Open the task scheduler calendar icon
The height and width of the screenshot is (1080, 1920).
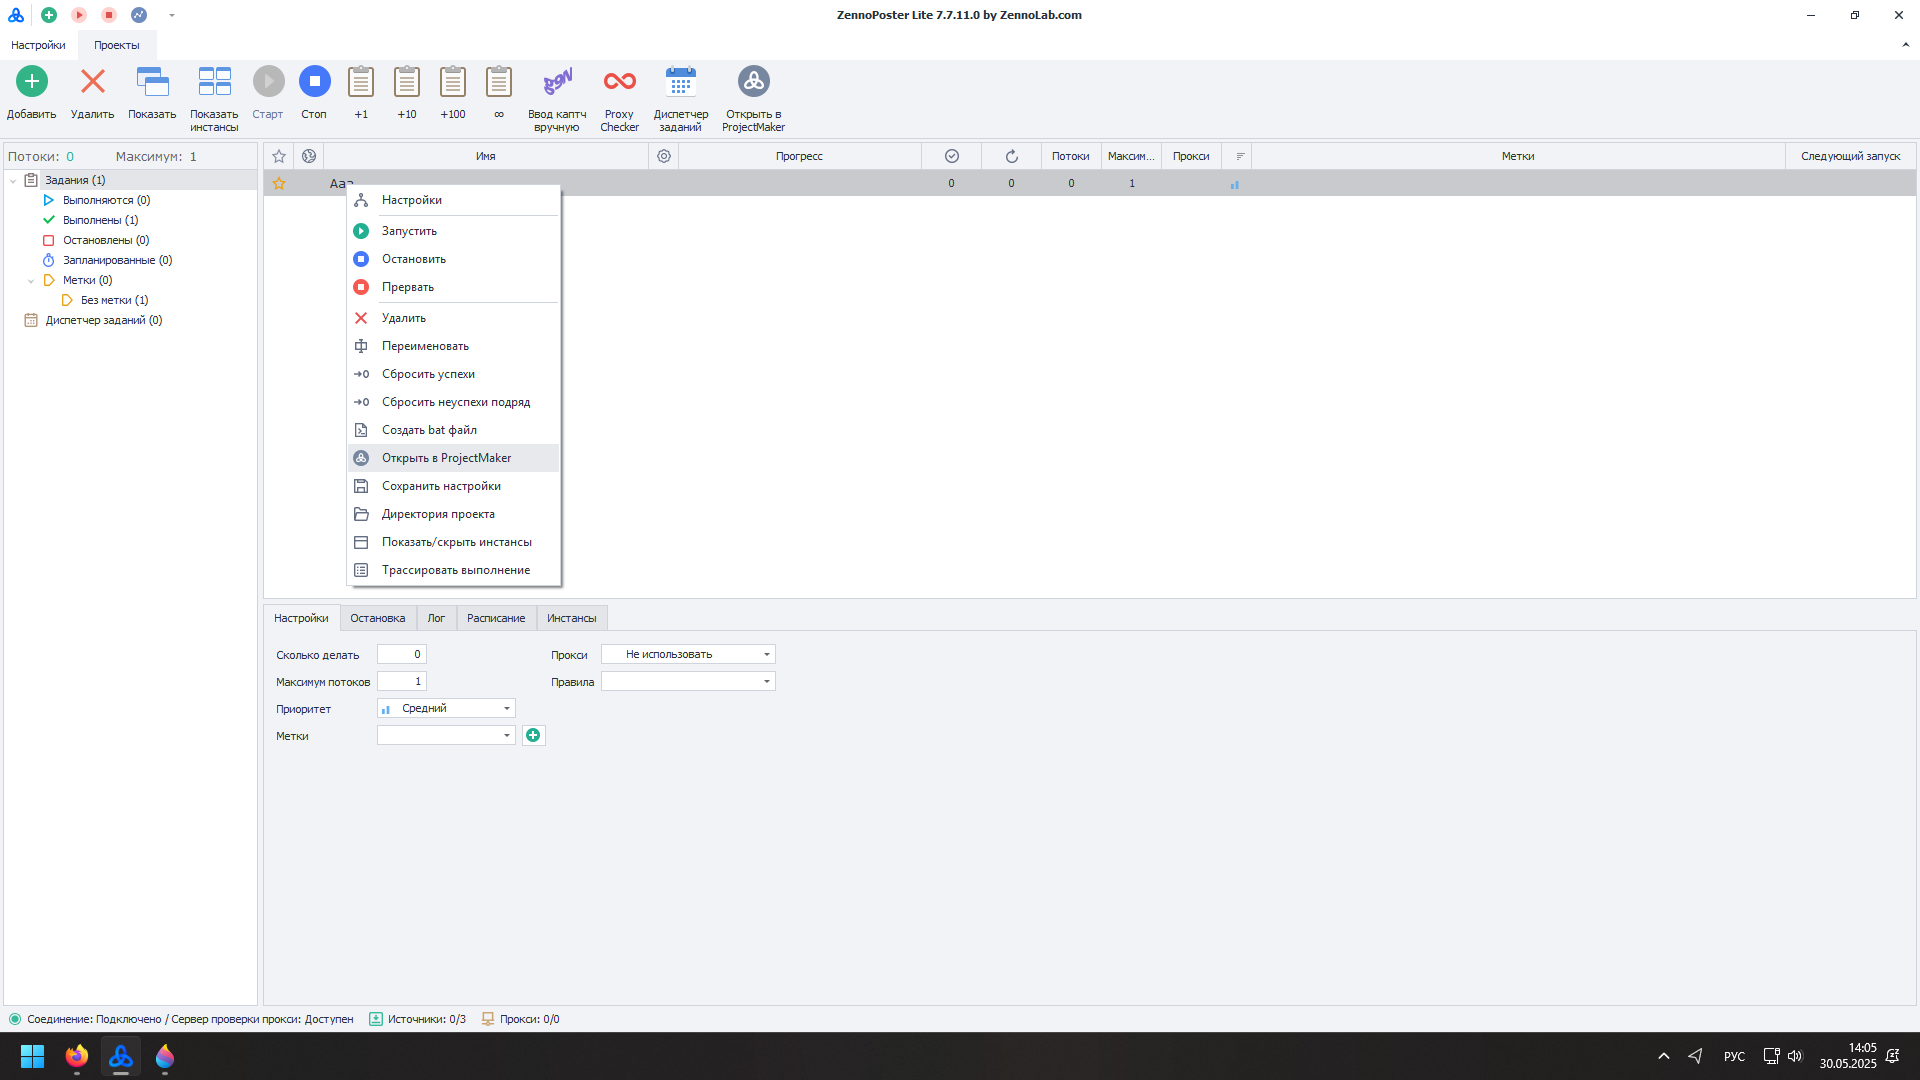[x=680, y=82]
